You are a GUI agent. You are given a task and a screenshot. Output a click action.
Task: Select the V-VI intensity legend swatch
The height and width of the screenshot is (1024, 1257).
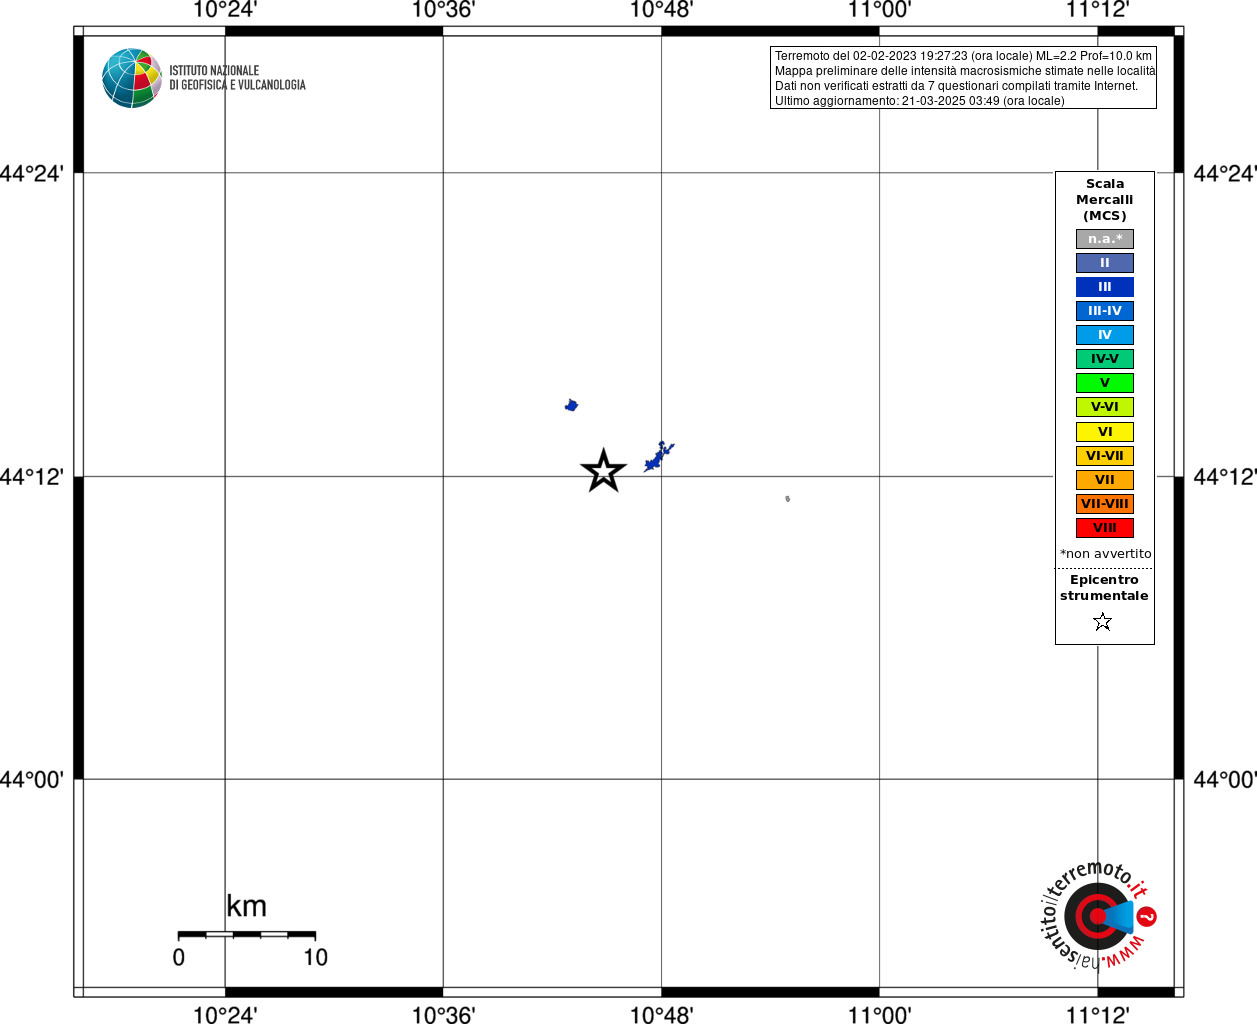1105,407
